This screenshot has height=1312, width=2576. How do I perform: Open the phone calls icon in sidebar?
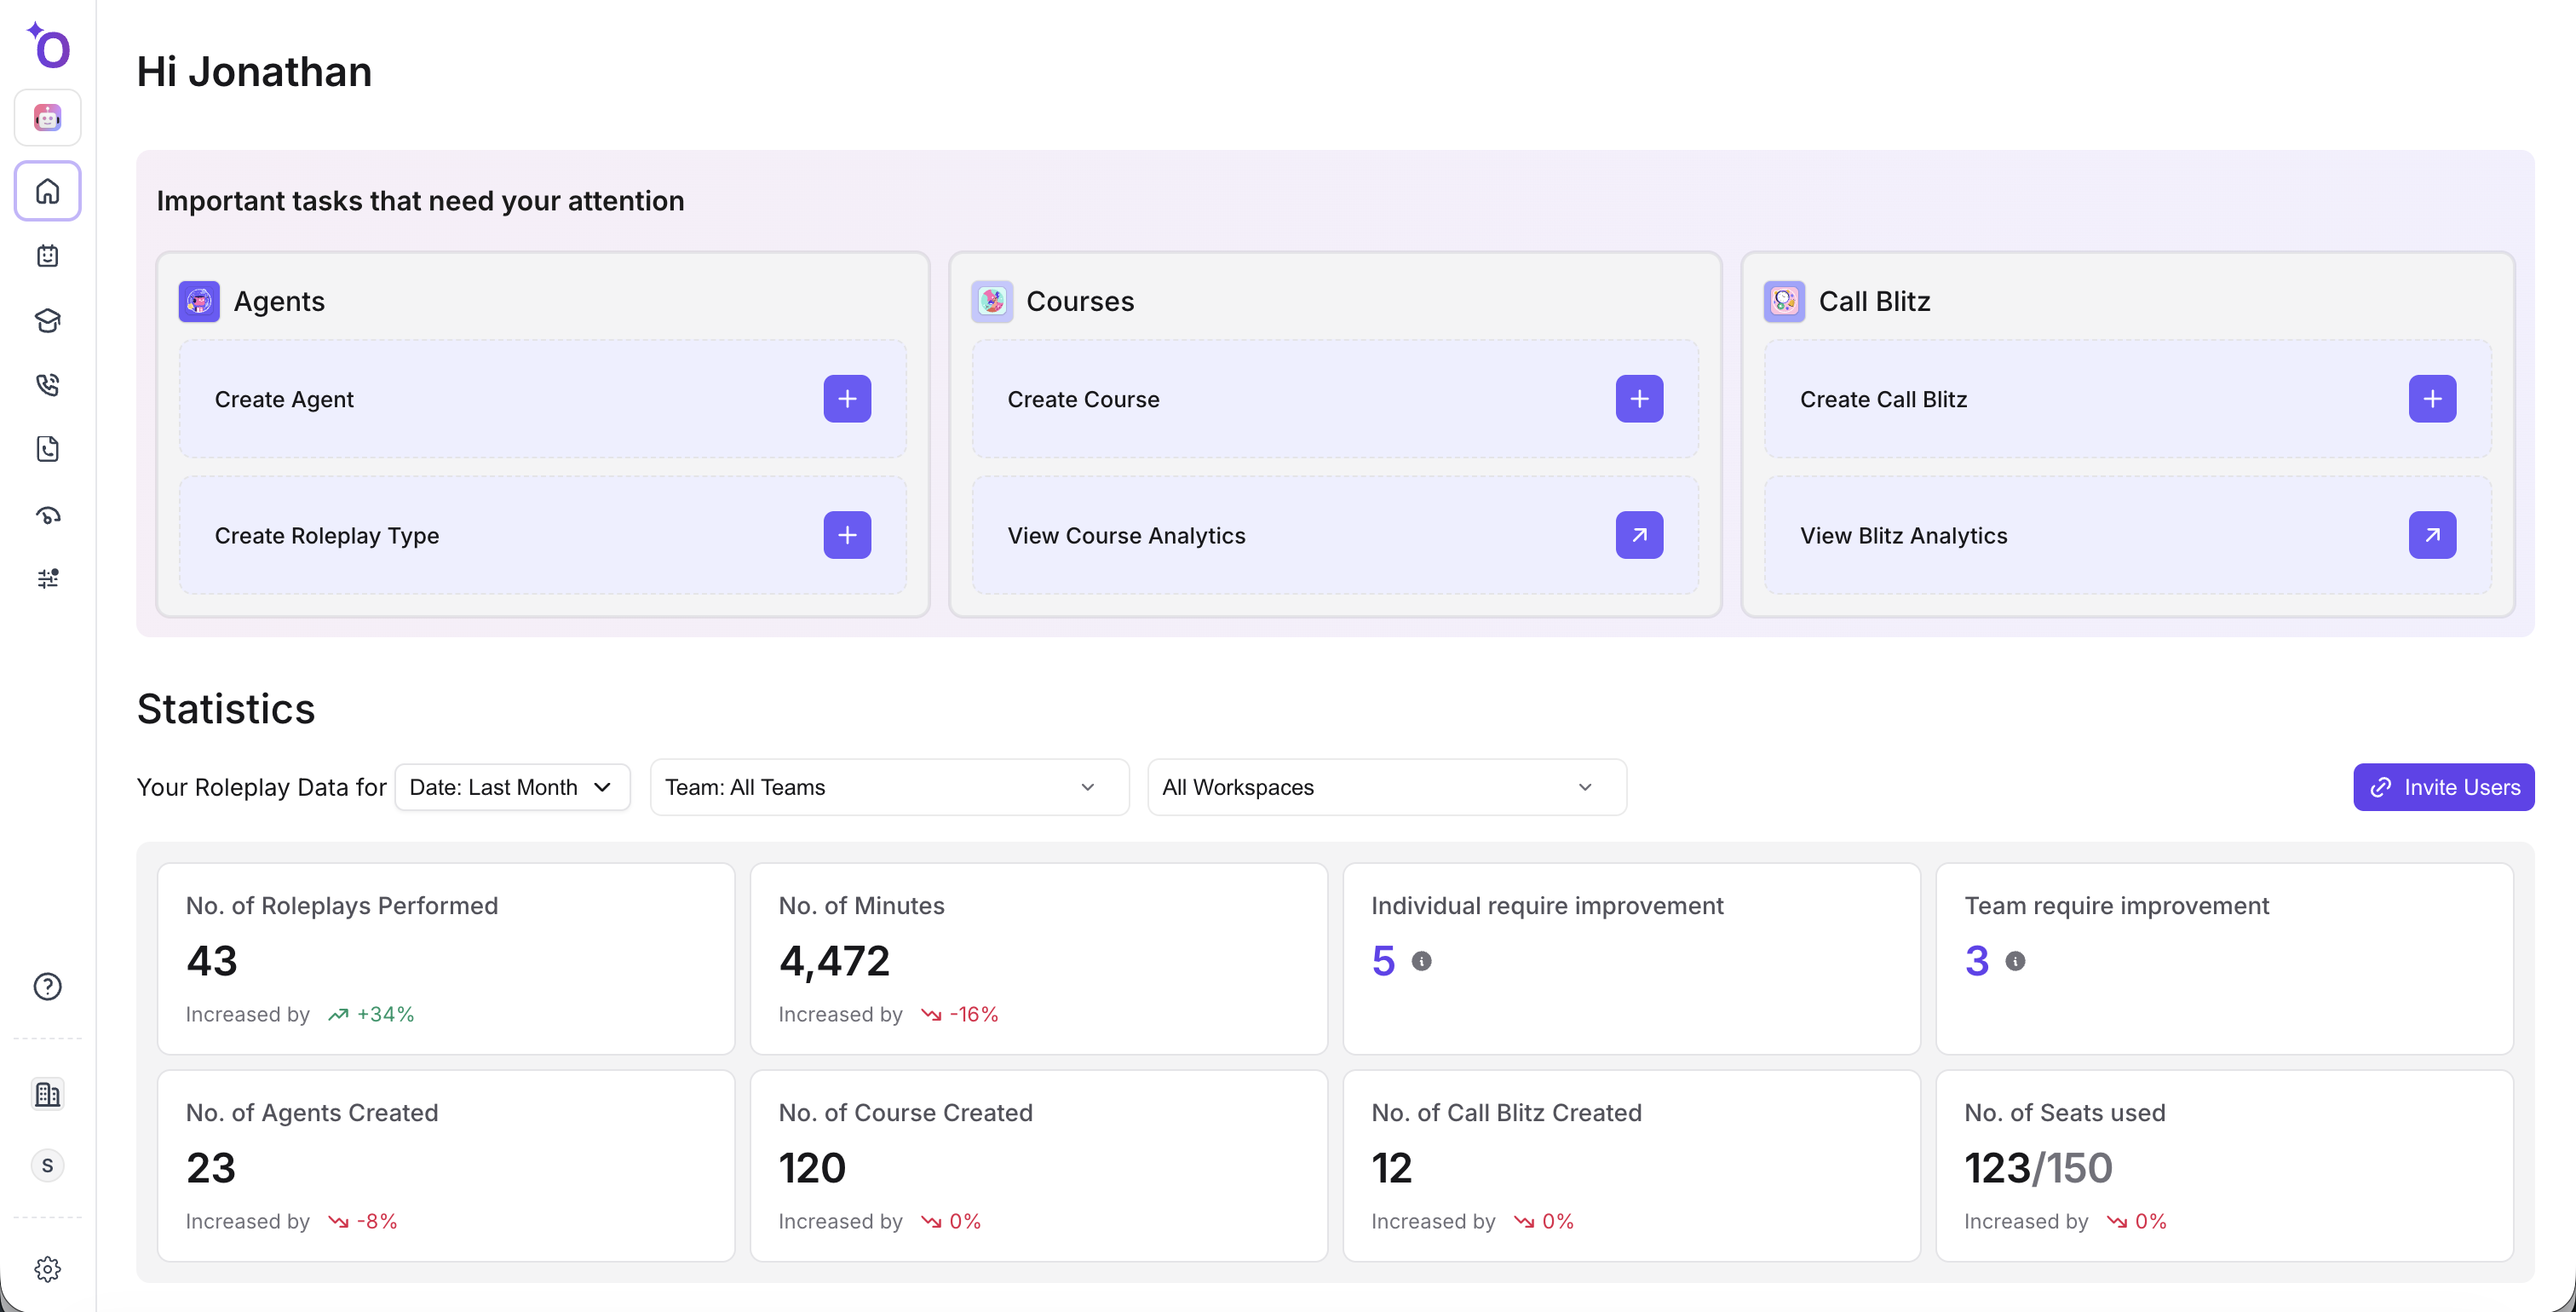coord(47,385)
